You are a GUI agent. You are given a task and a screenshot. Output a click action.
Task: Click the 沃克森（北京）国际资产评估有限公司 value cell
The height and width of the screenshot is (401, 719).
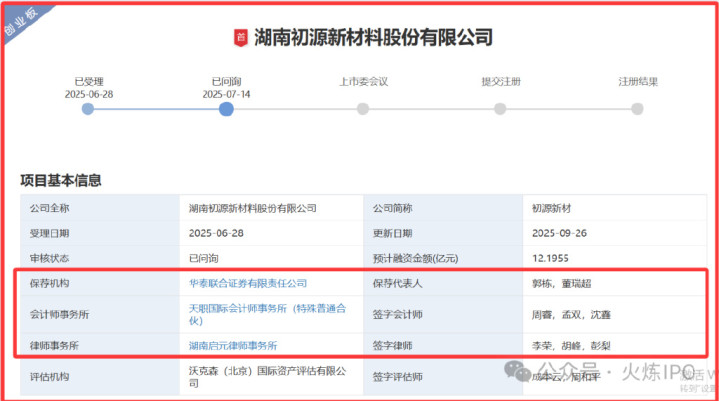pyautogui.click(x=271, y=377)
